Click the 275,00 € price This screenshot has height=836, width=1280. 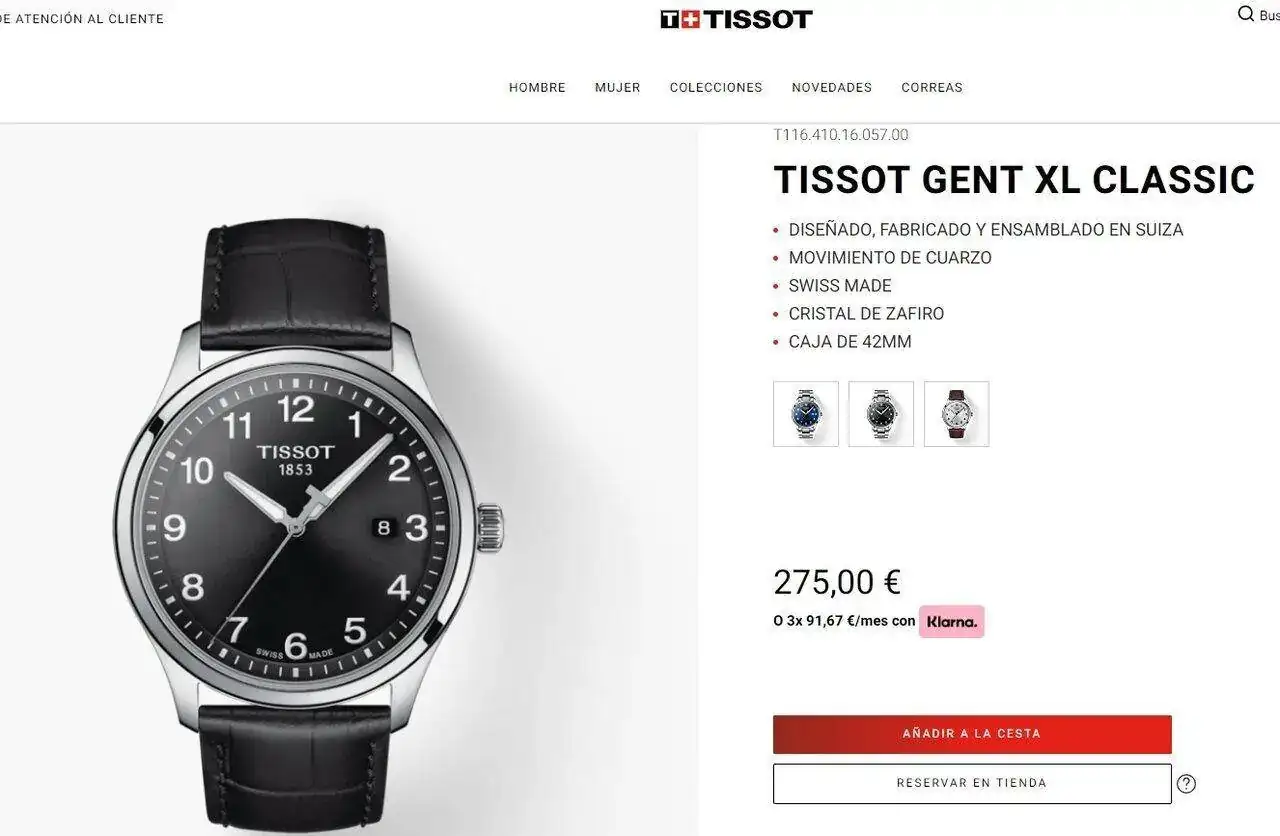coord(837,582)
